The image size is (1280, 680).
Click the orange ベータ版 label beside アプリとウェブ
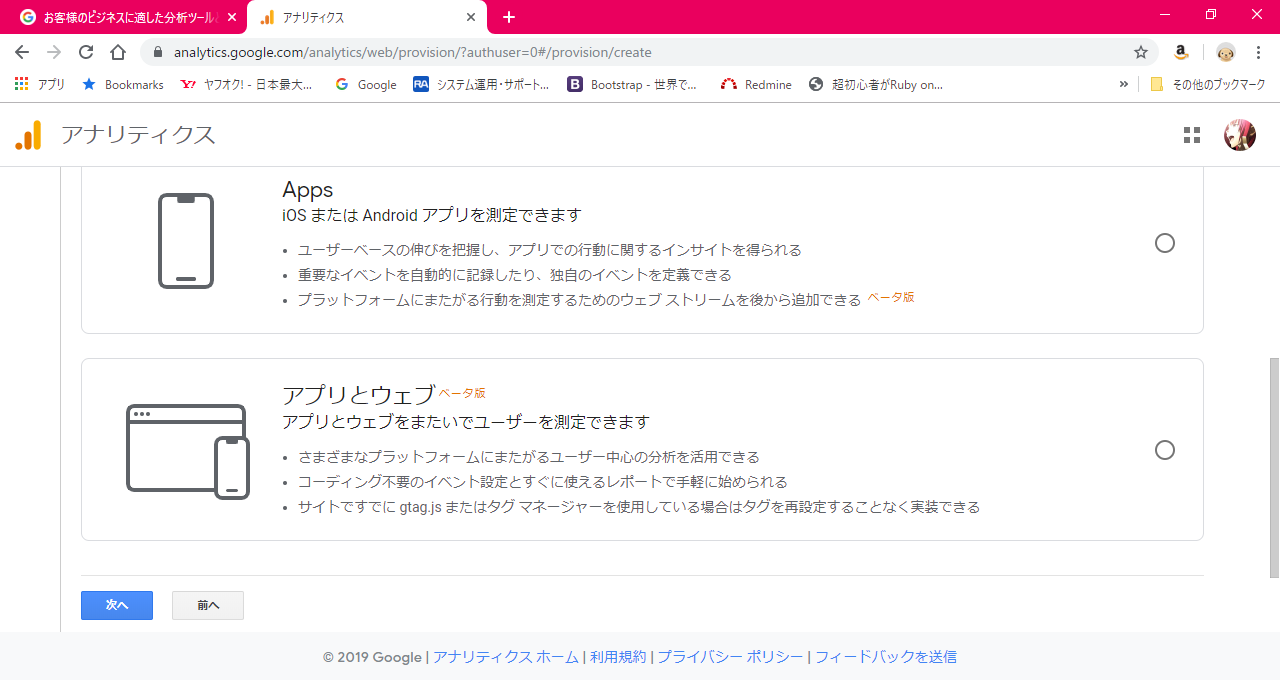pyautogui.click(x=462, y=393)
